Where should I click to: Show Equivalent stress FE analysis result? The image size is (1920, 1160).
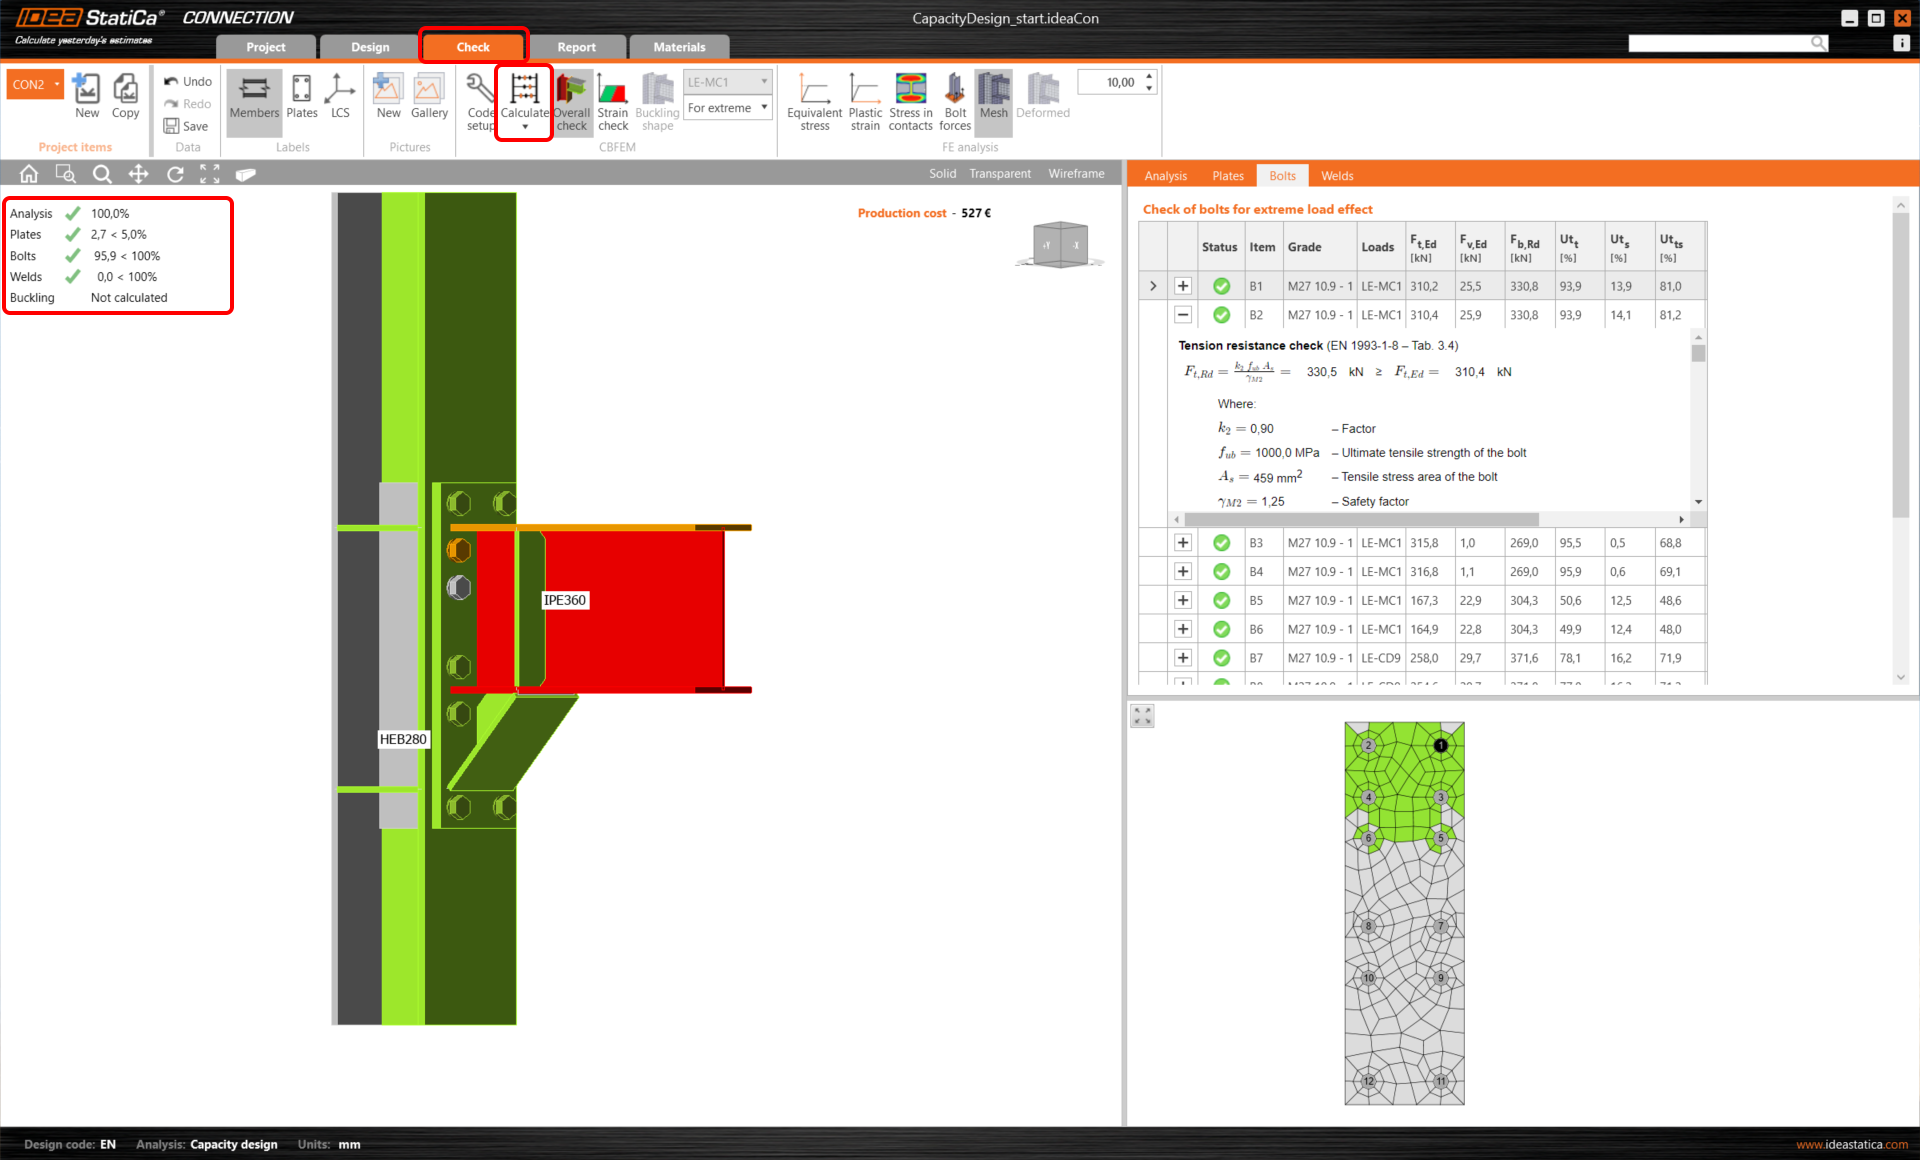pyautogui.click(x=814, y=92)
